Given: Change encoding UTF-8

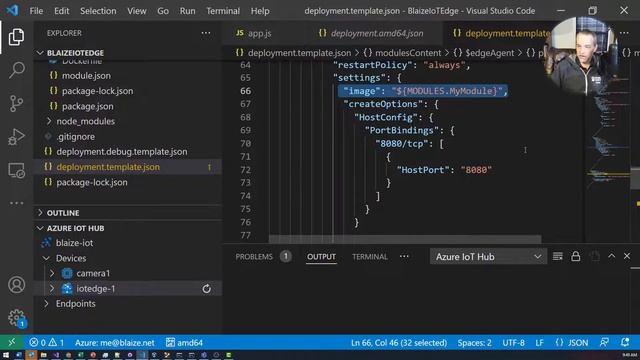Looking at the screenshot, I should [x=513, y=342].
